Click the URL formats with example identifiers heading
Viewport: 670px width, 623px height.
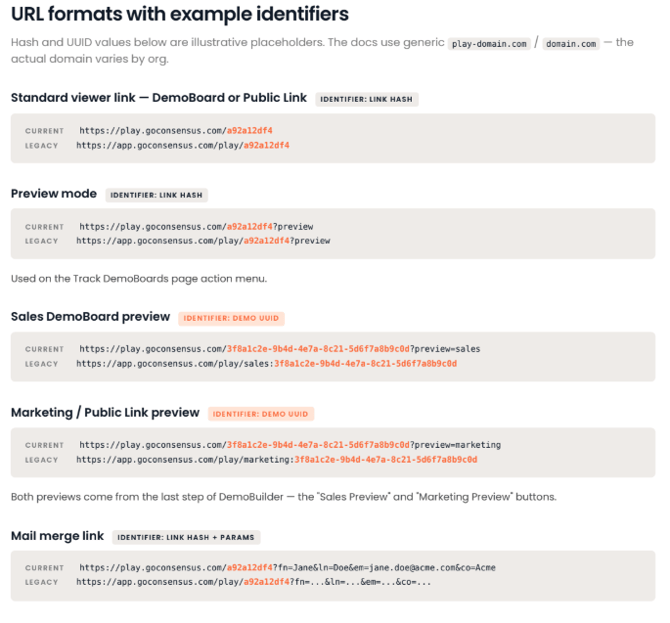tap(180, 14)
